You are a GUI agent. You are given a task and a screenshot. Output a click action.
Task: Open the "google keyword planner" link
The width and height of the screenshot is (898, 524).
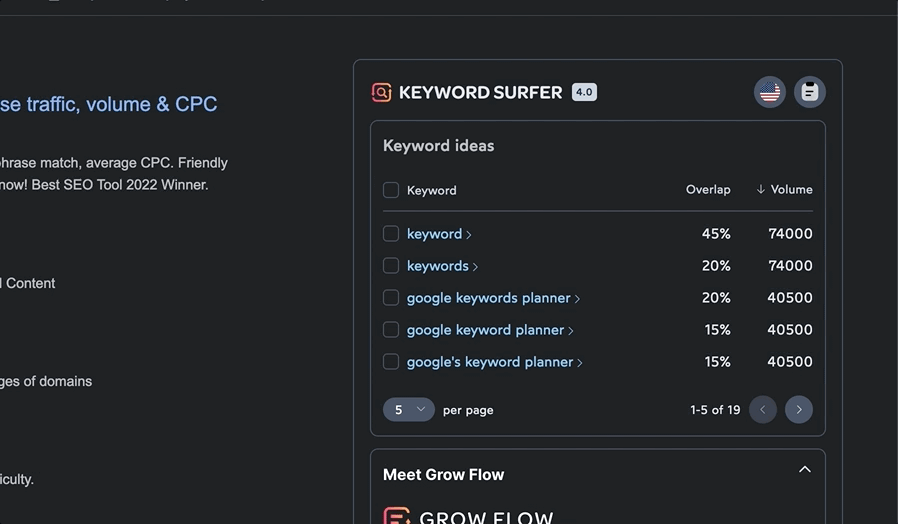(x=485, y=330)
